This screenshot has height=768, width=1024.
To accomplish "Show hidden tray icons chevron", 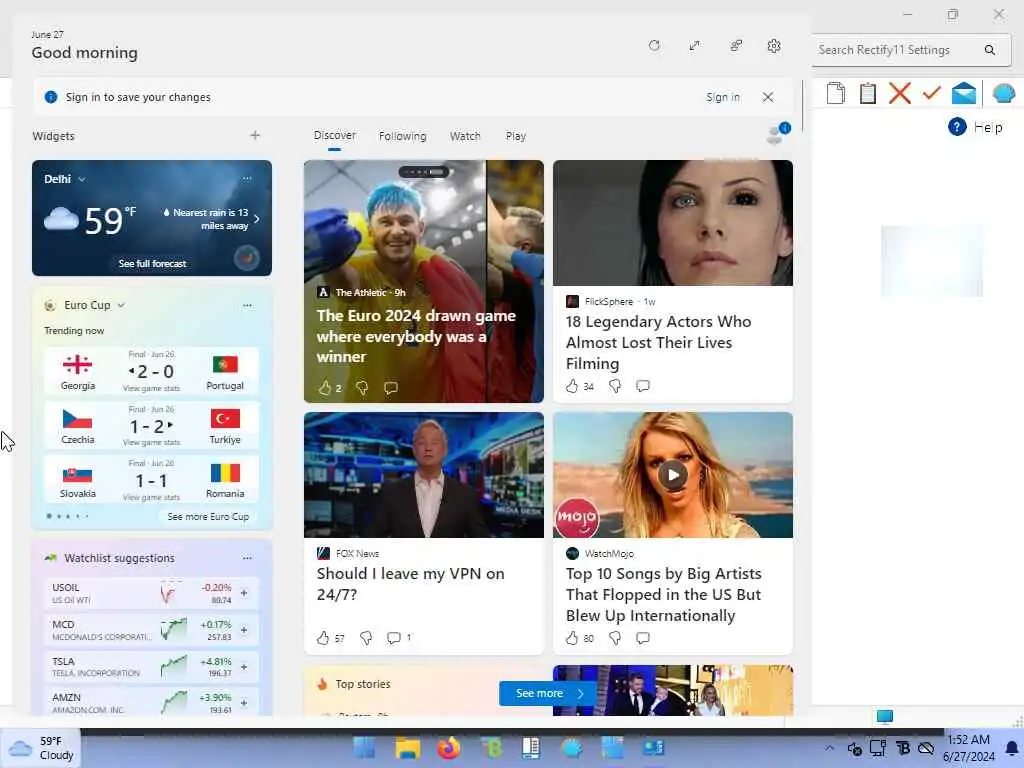I will (x=829, y=748).
